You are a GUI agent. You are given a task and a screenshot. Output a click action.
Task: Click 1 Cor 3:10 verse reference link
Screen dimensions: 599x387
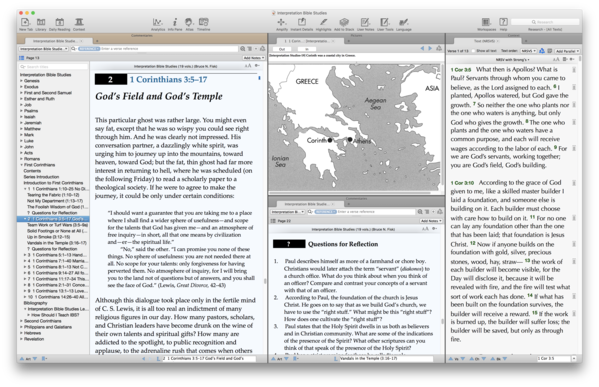(462, 183)
